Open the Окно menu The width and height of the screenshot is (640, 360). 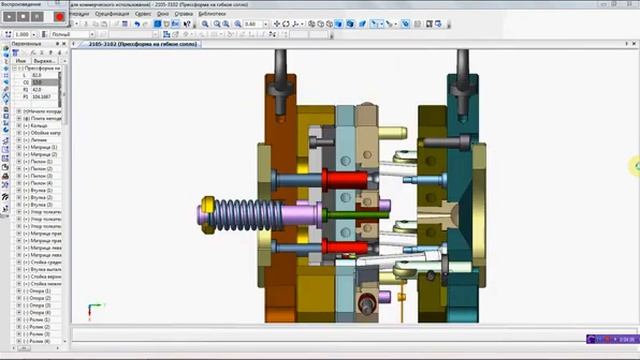click(x=162, y=14)
